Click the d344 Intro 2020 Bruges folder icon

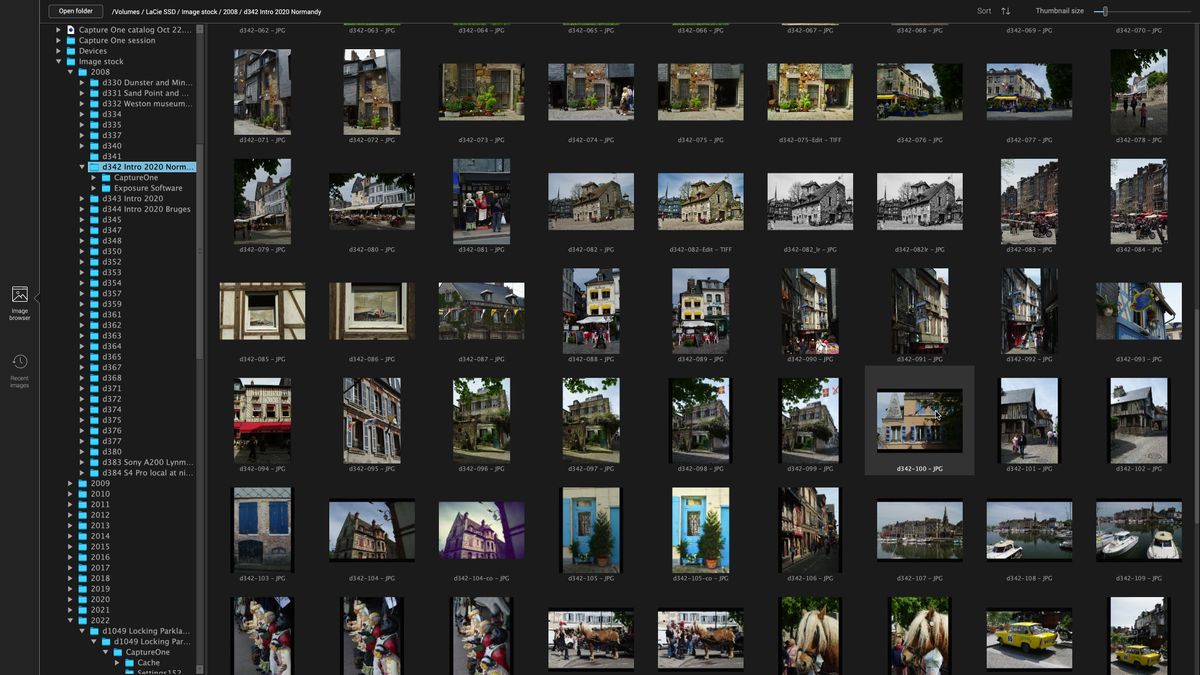[93, 209]
